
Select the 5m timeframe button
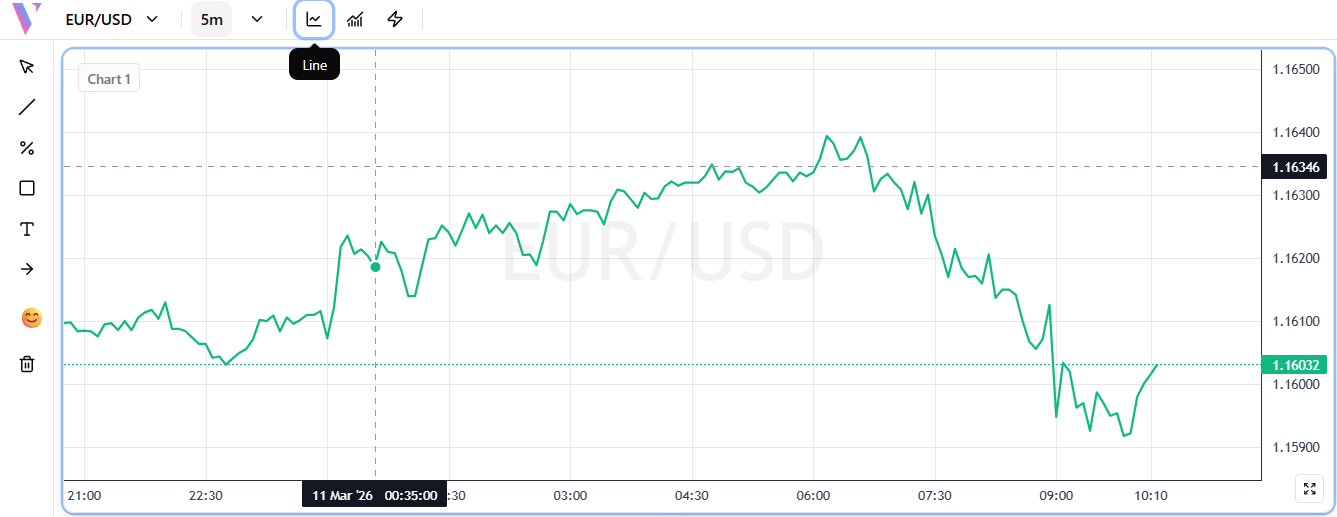(x=211, y=19)
